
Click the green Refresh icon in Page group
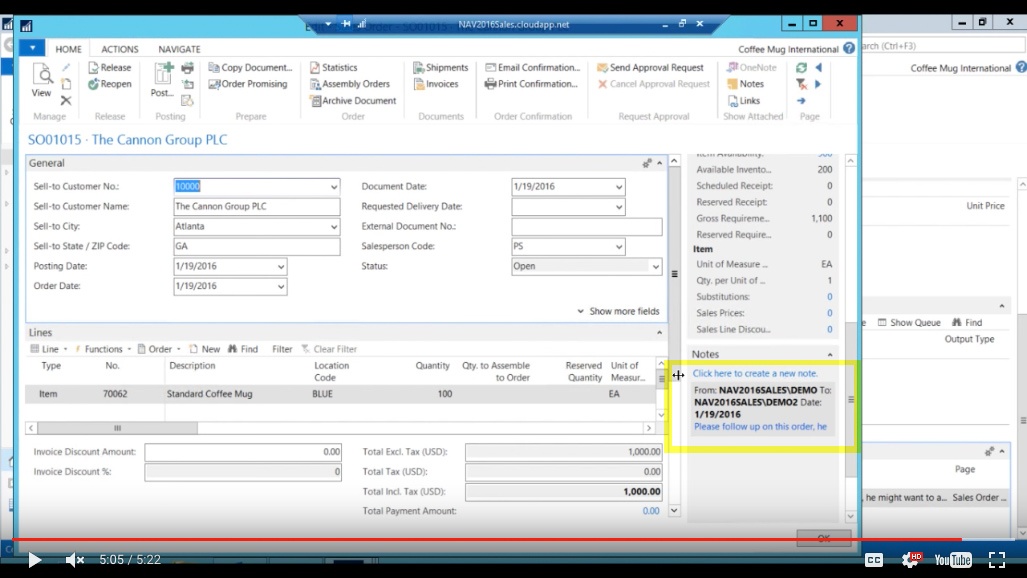click(801, 67)
